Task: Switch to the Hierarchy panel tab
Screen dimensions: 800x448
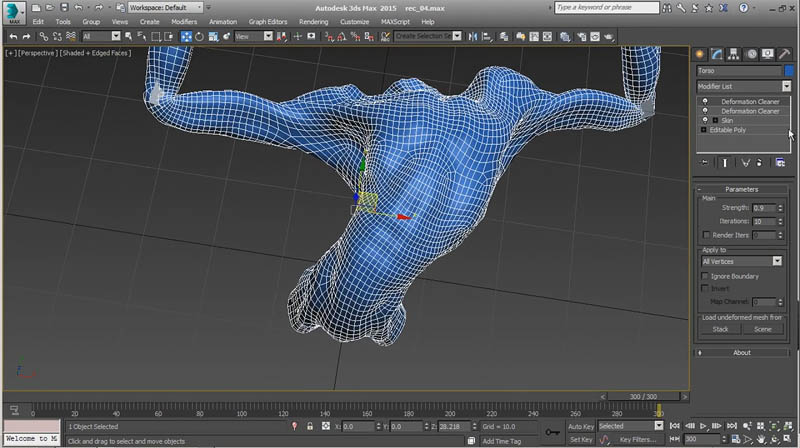Action: (x=733, y=53)
